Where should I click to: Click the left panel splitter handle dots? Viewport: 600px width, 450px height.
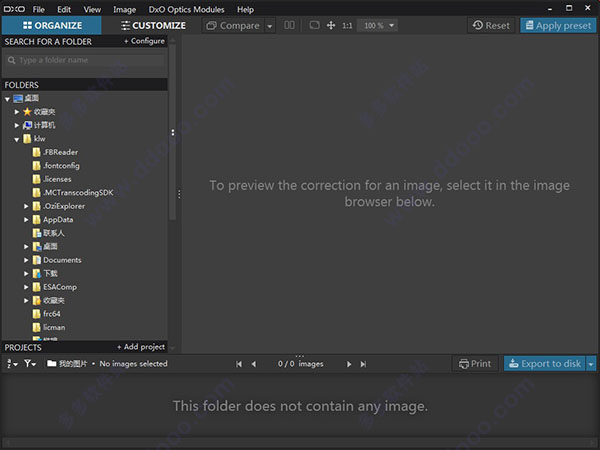pos(179,194)
